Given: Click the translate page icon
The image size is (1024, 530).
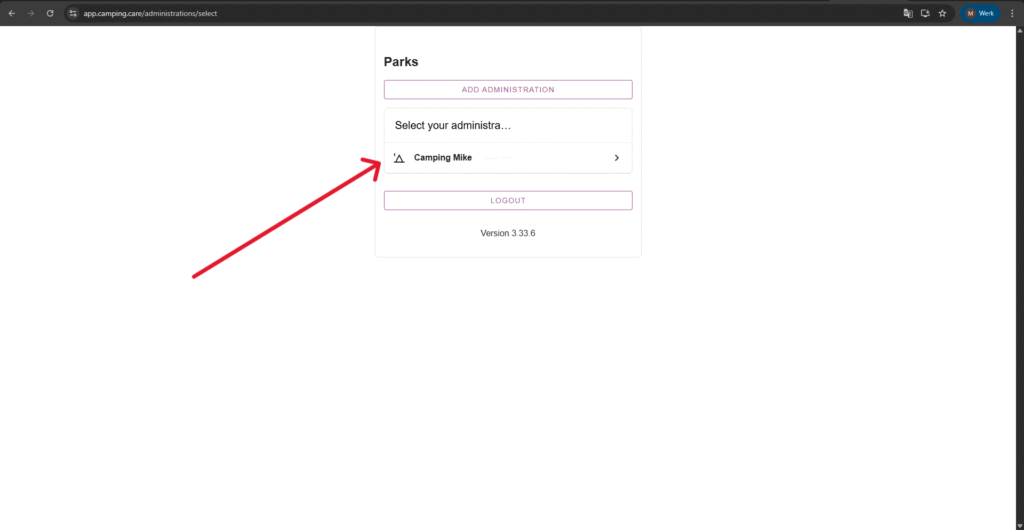Looking at the screenshot, I should point(908,13).
